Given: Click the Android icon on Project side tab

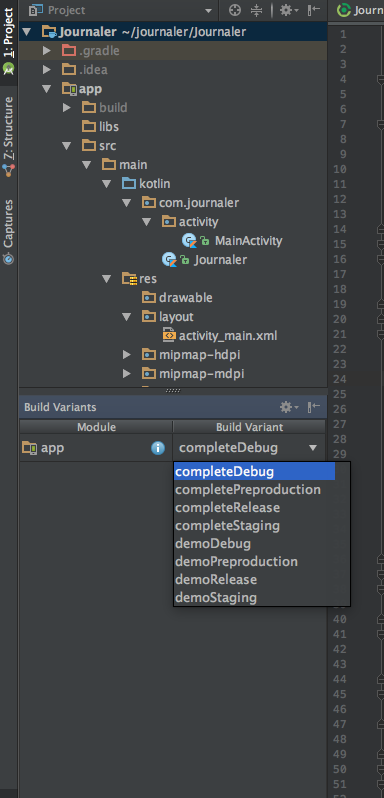Looking at the screenshot, I should [8, 68].
